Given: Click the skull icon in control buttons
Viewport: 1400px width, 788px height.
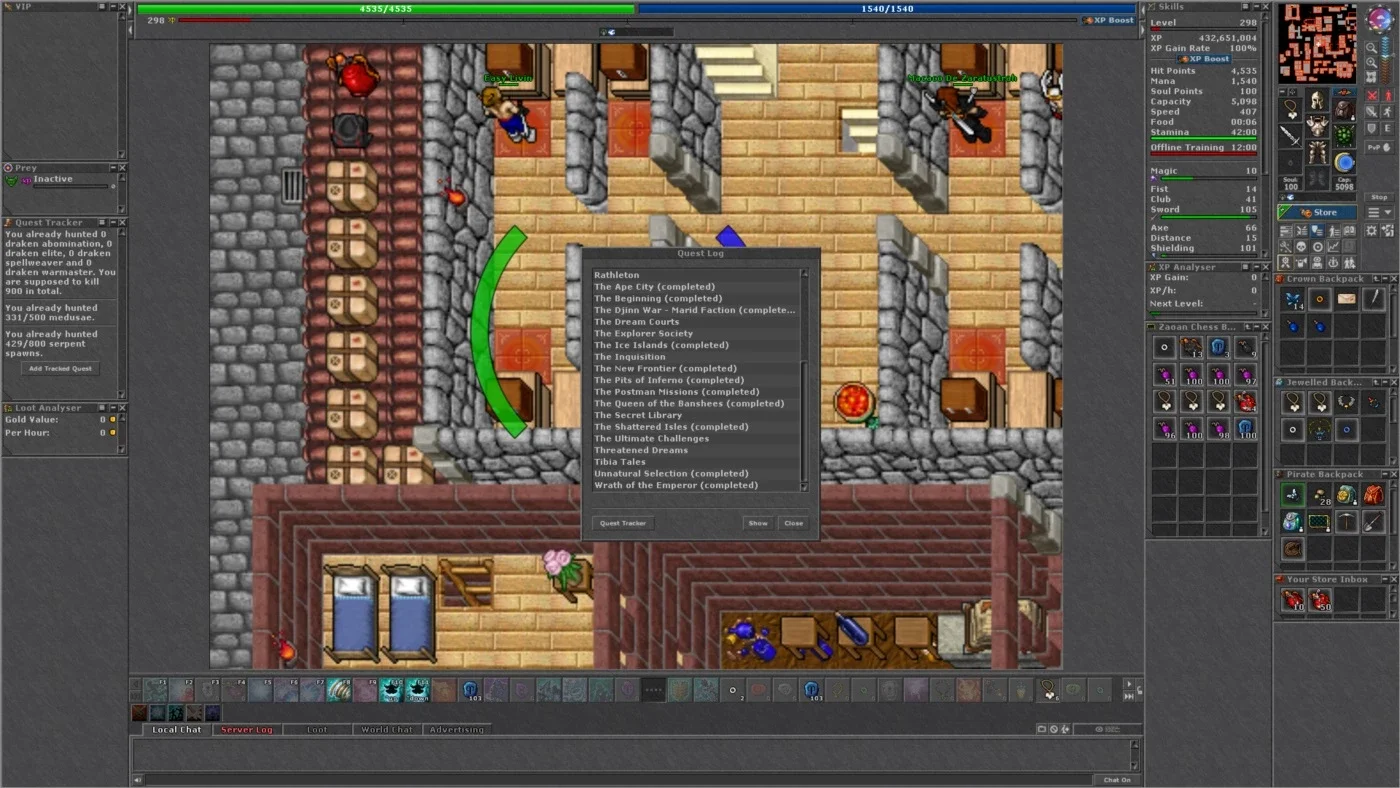Looking at the screenshot, I should tap(1301, 246).
